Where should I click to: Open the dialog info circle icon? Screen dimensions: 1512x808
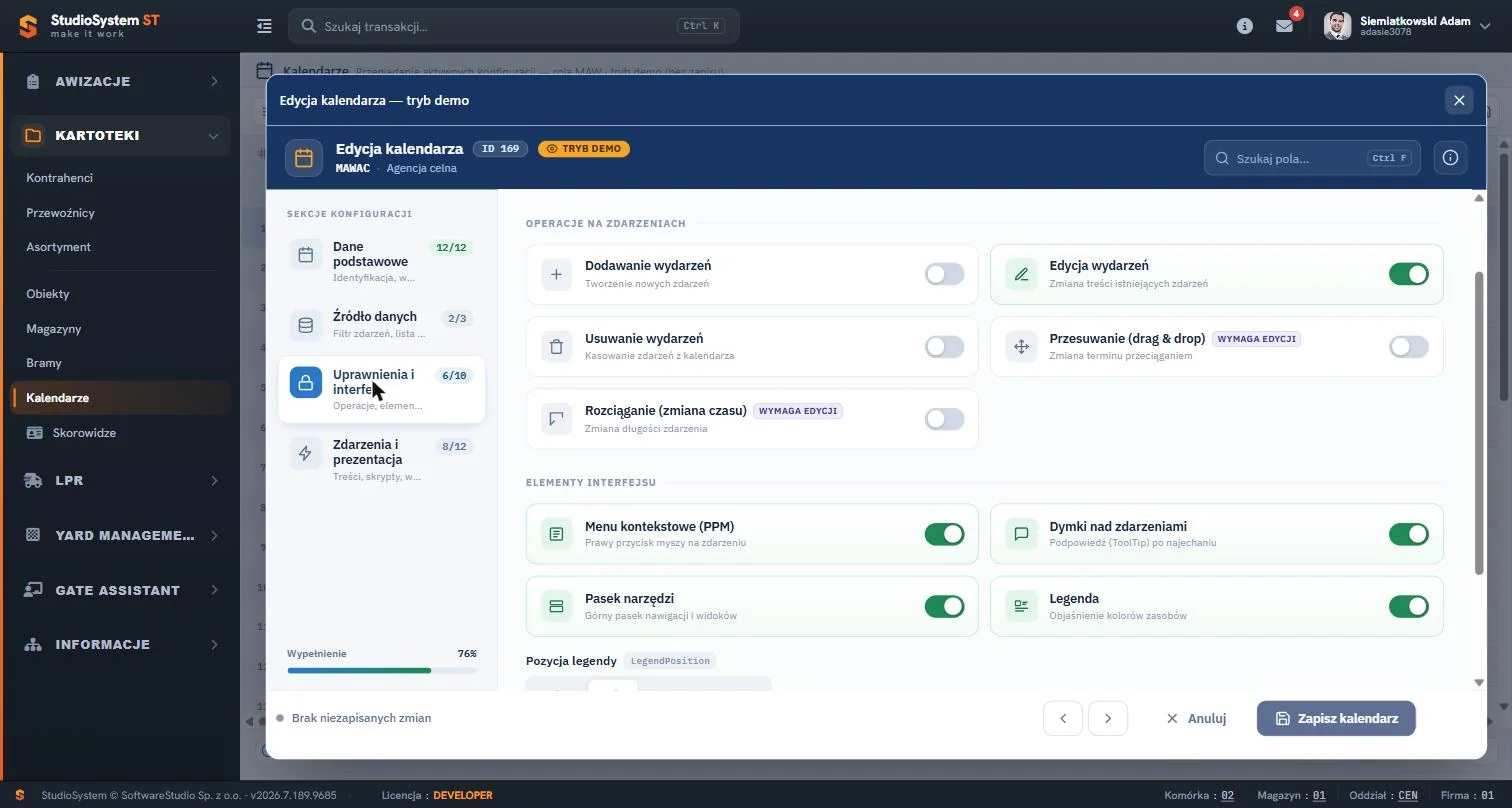pos(1450,158)
